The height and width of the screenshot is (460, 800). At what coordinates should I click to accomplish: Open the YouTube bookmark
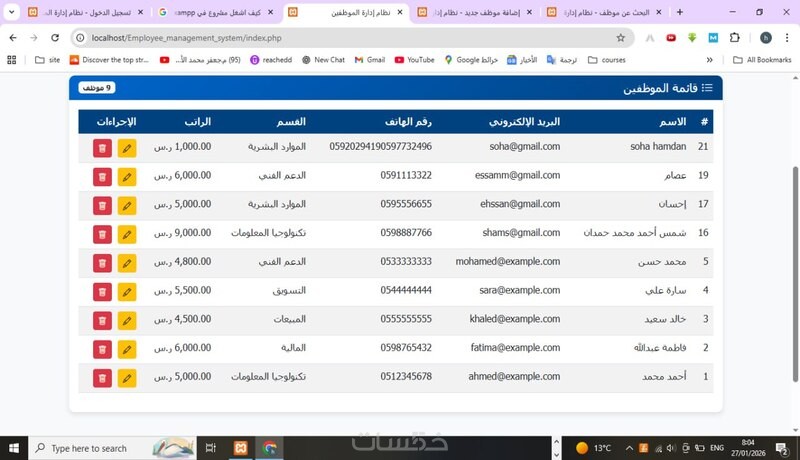pos(414,60)
